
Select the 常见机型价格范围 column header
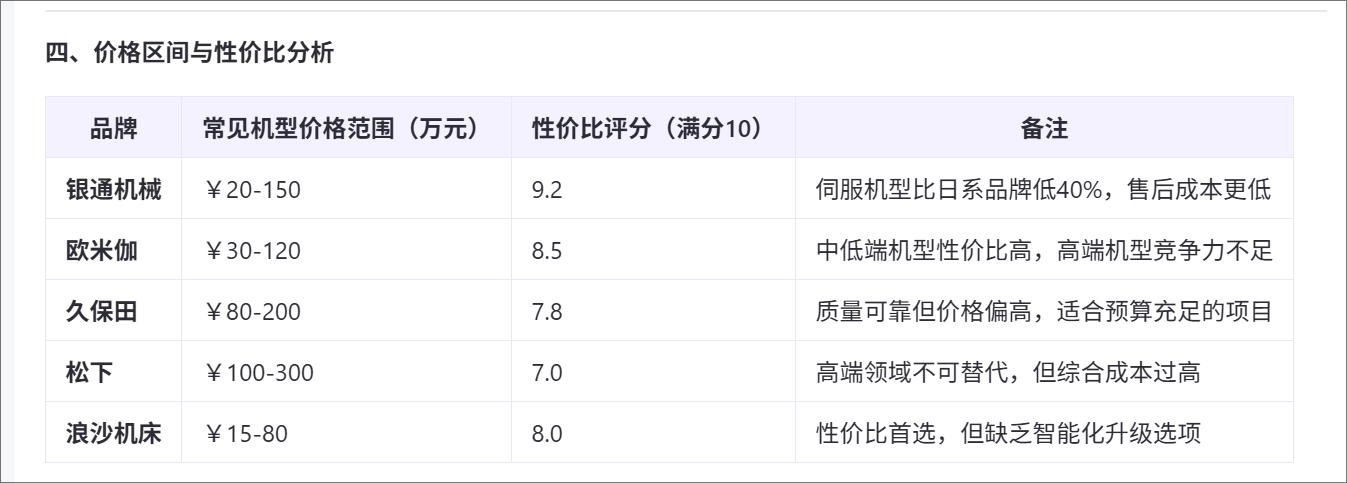(x=340, y=128)
